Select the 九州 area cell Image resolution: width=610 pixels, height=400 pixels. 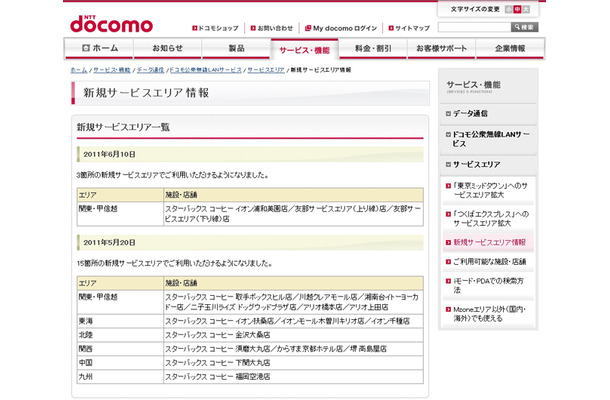[x=120, y=377]
